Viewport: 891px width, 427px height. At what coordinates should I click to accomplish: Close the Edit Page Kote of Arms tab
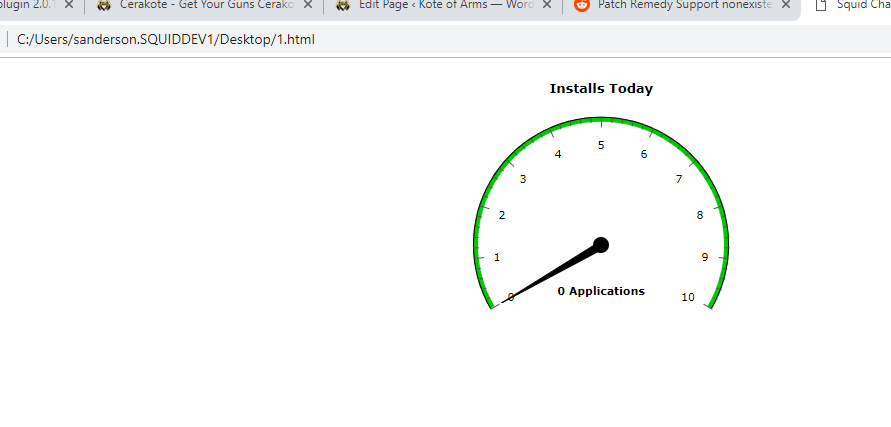pyautogui.click(x=547, y=5)
